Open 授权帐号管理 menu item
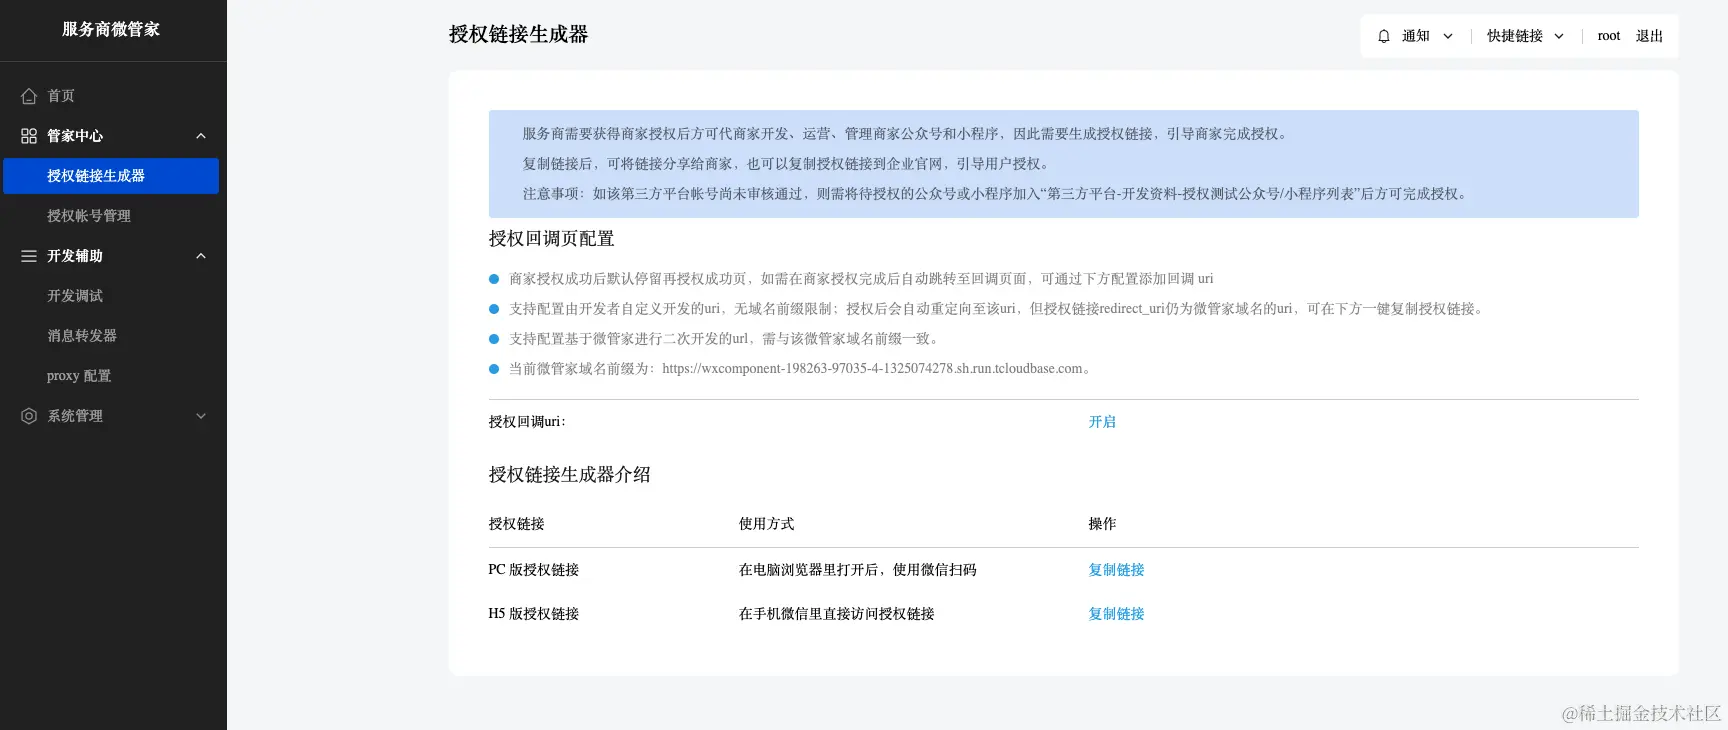The width and height of the screenshot is (1728, 730). 89,216
